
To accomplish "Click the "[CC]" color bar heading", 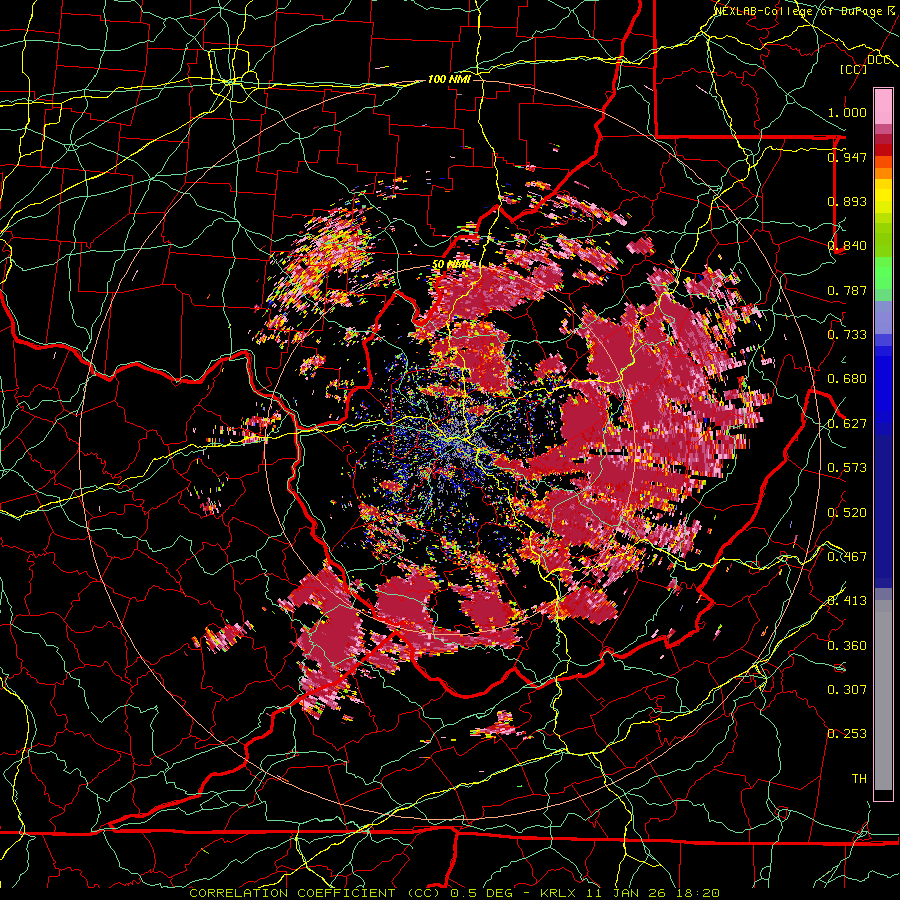I will (x=854, y=69).
